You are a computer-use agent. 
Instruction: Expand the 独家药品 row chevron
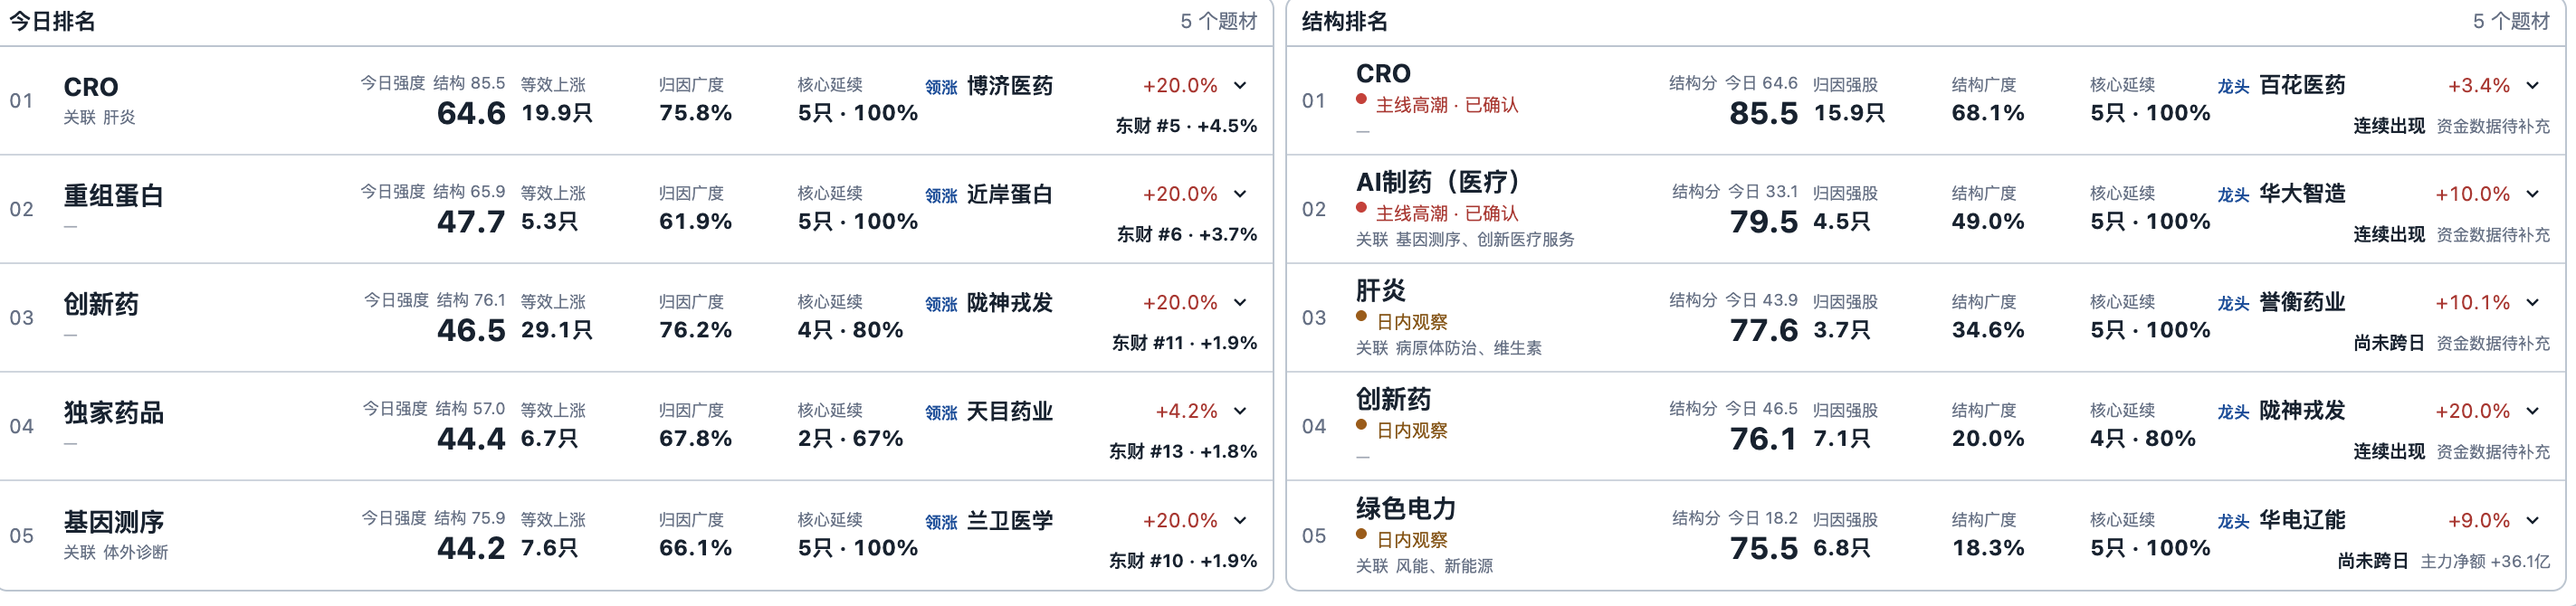pos(1240,411)
